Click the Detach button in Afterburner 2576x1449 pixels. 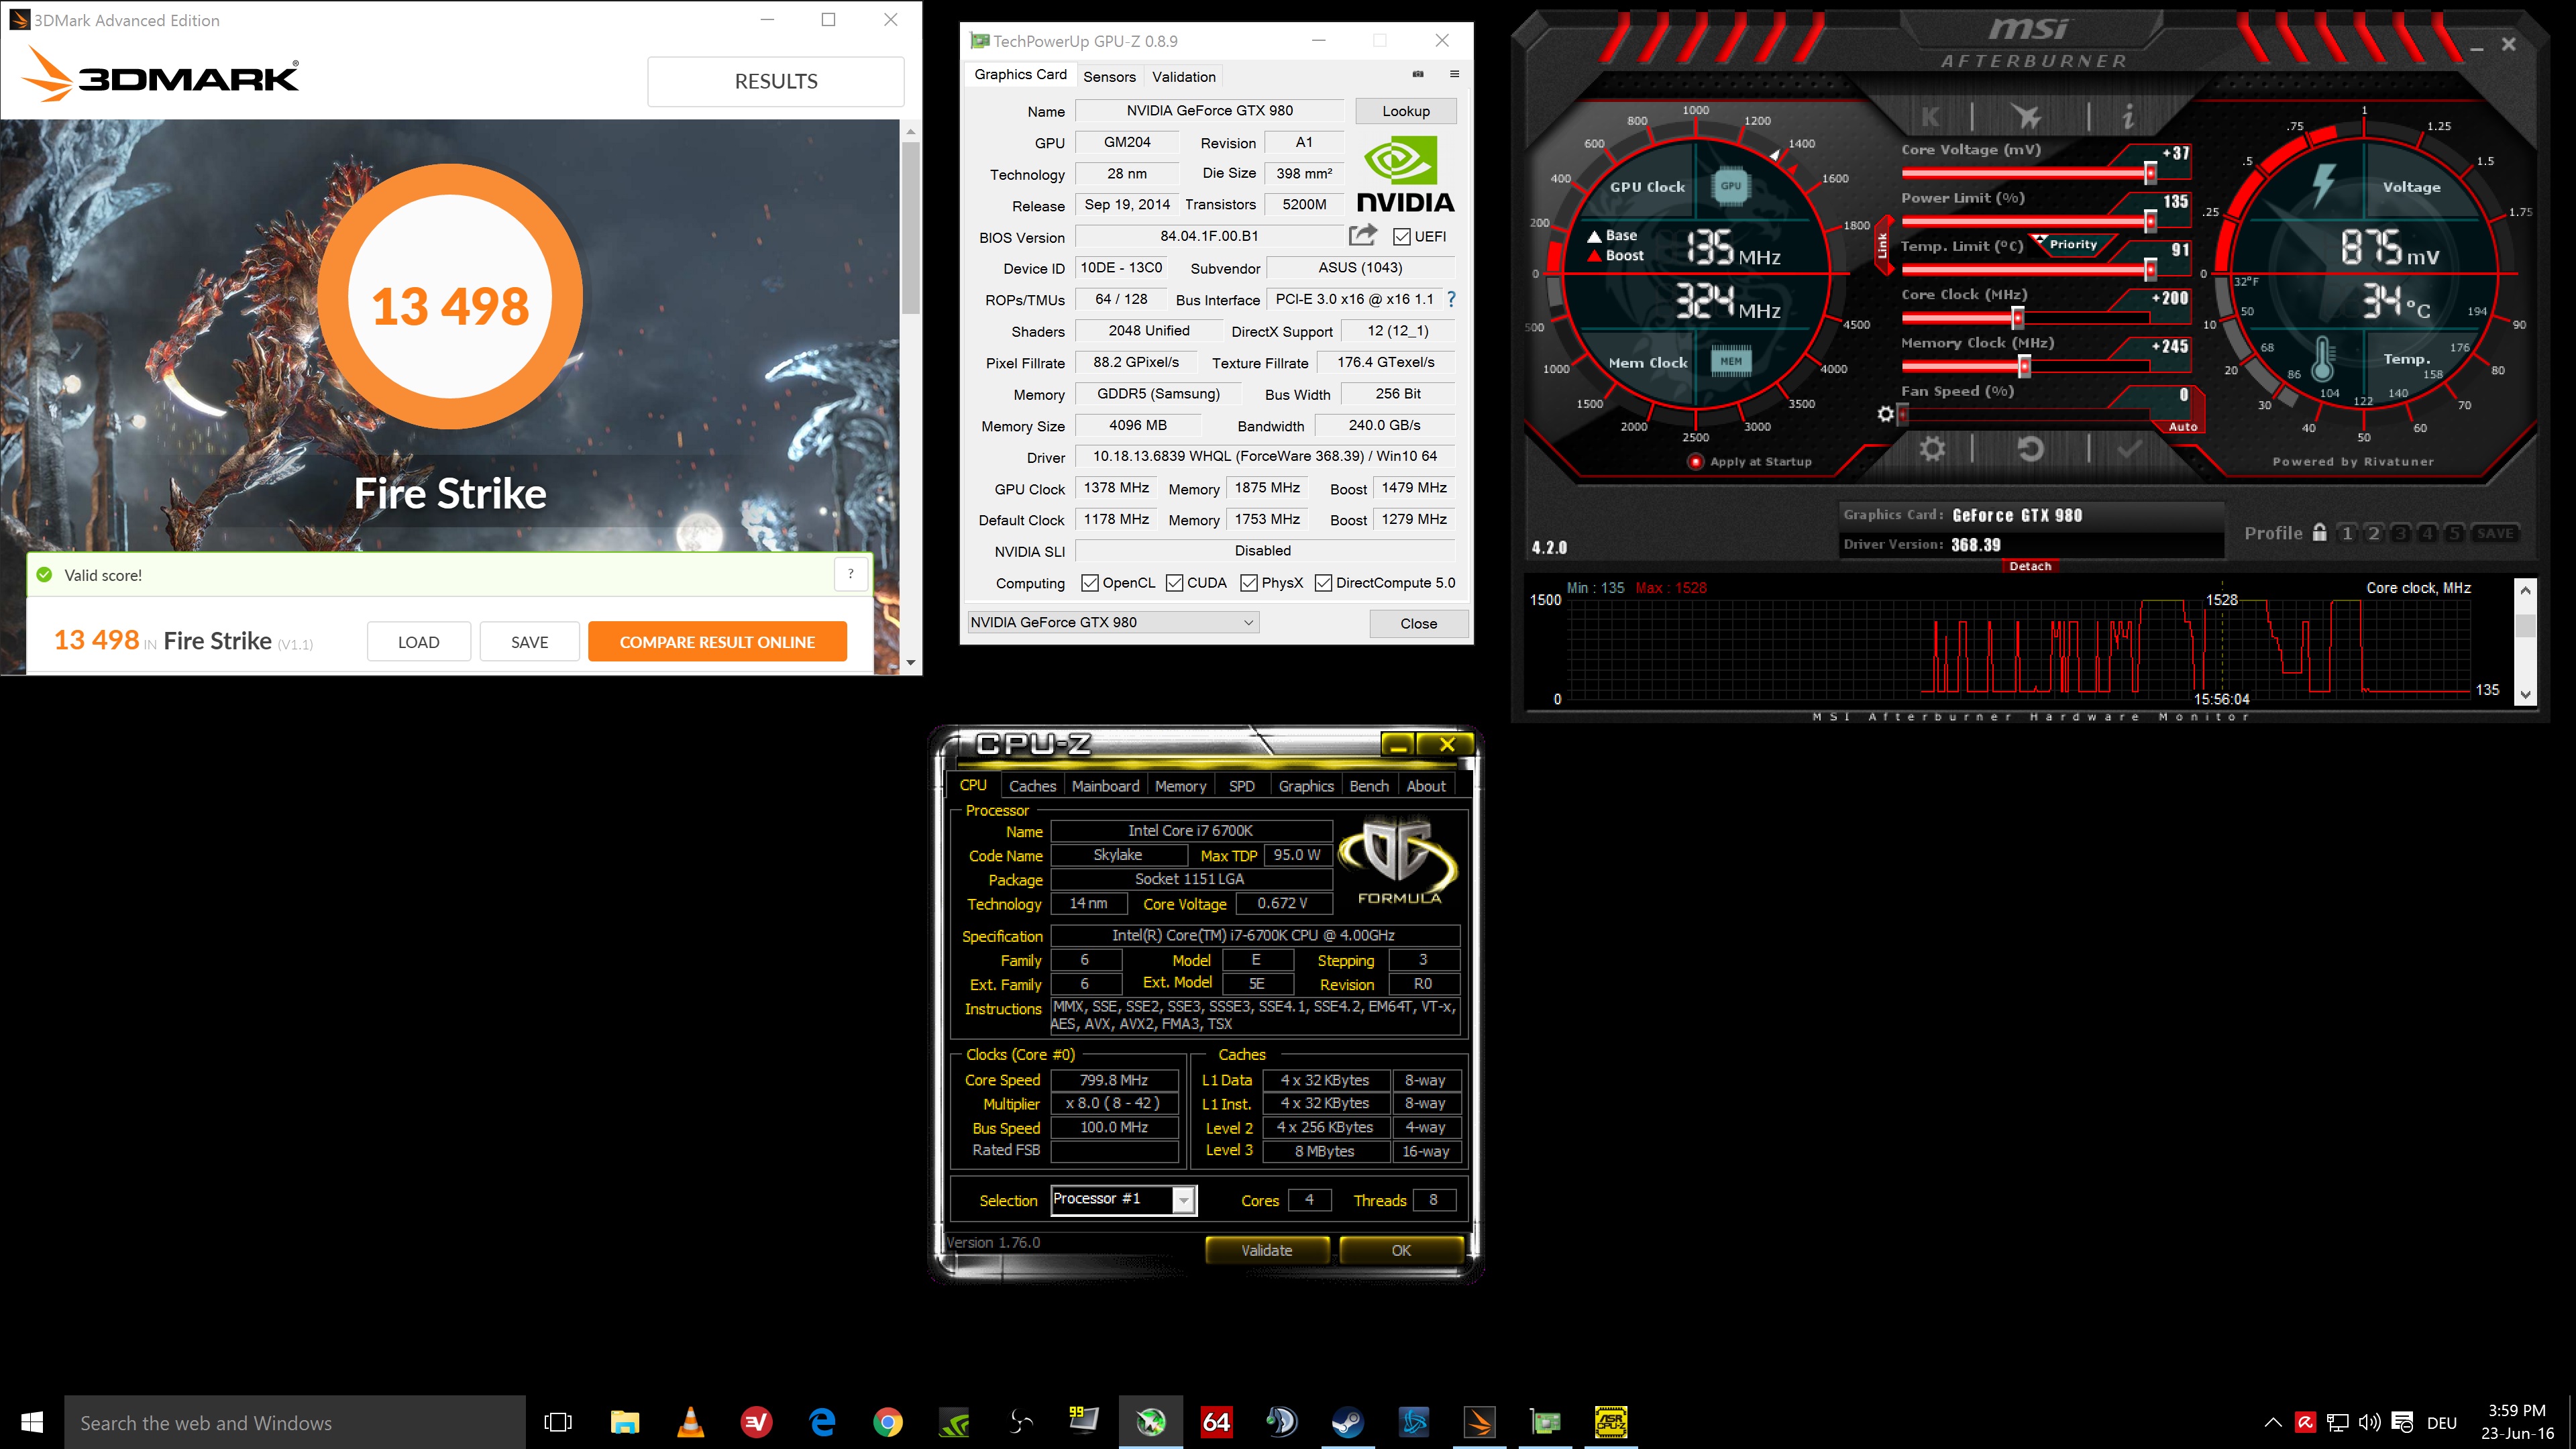pyautogui.click(x=2030, y=566)
